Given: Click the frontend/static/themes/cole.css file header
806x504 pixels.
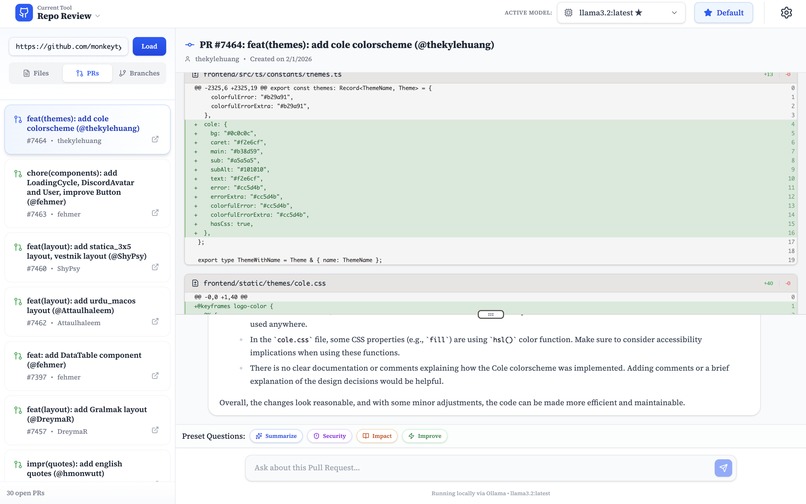Looking at the screenshot, I should coord(490,283).
